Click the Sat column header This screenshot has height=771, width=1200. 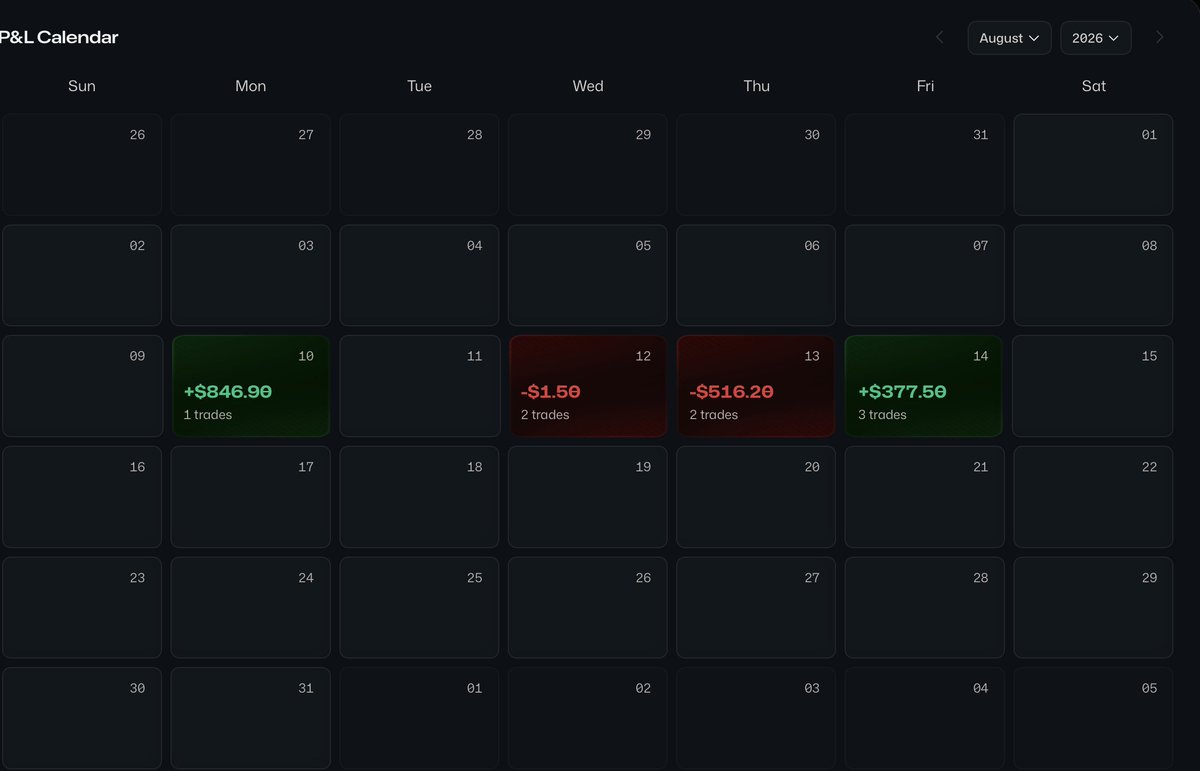(1094, 86)
